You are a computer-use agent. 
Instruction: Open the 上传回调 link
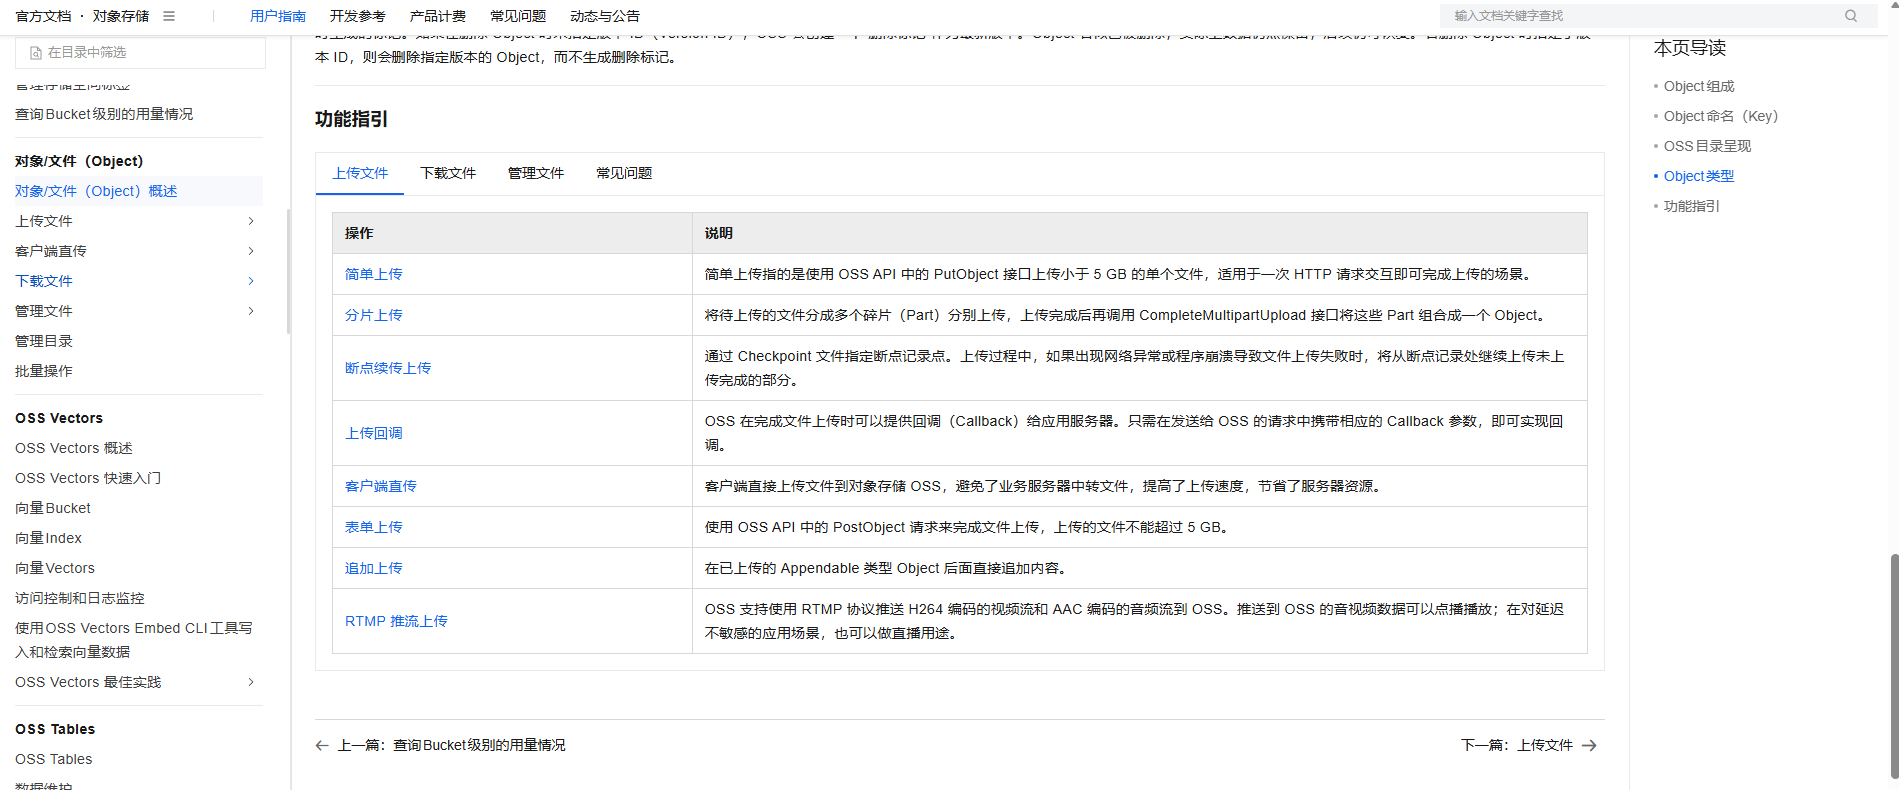click(374, 433)
